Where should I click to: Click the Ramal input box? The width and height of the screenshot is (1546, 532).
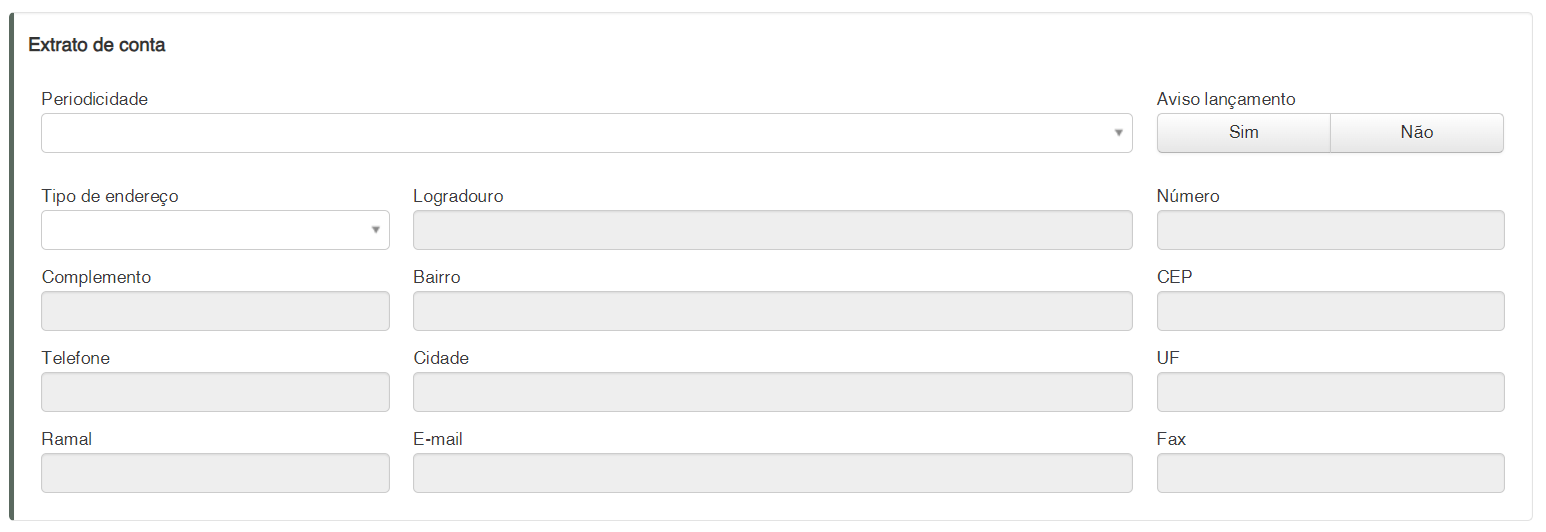[x=215, y=473]
